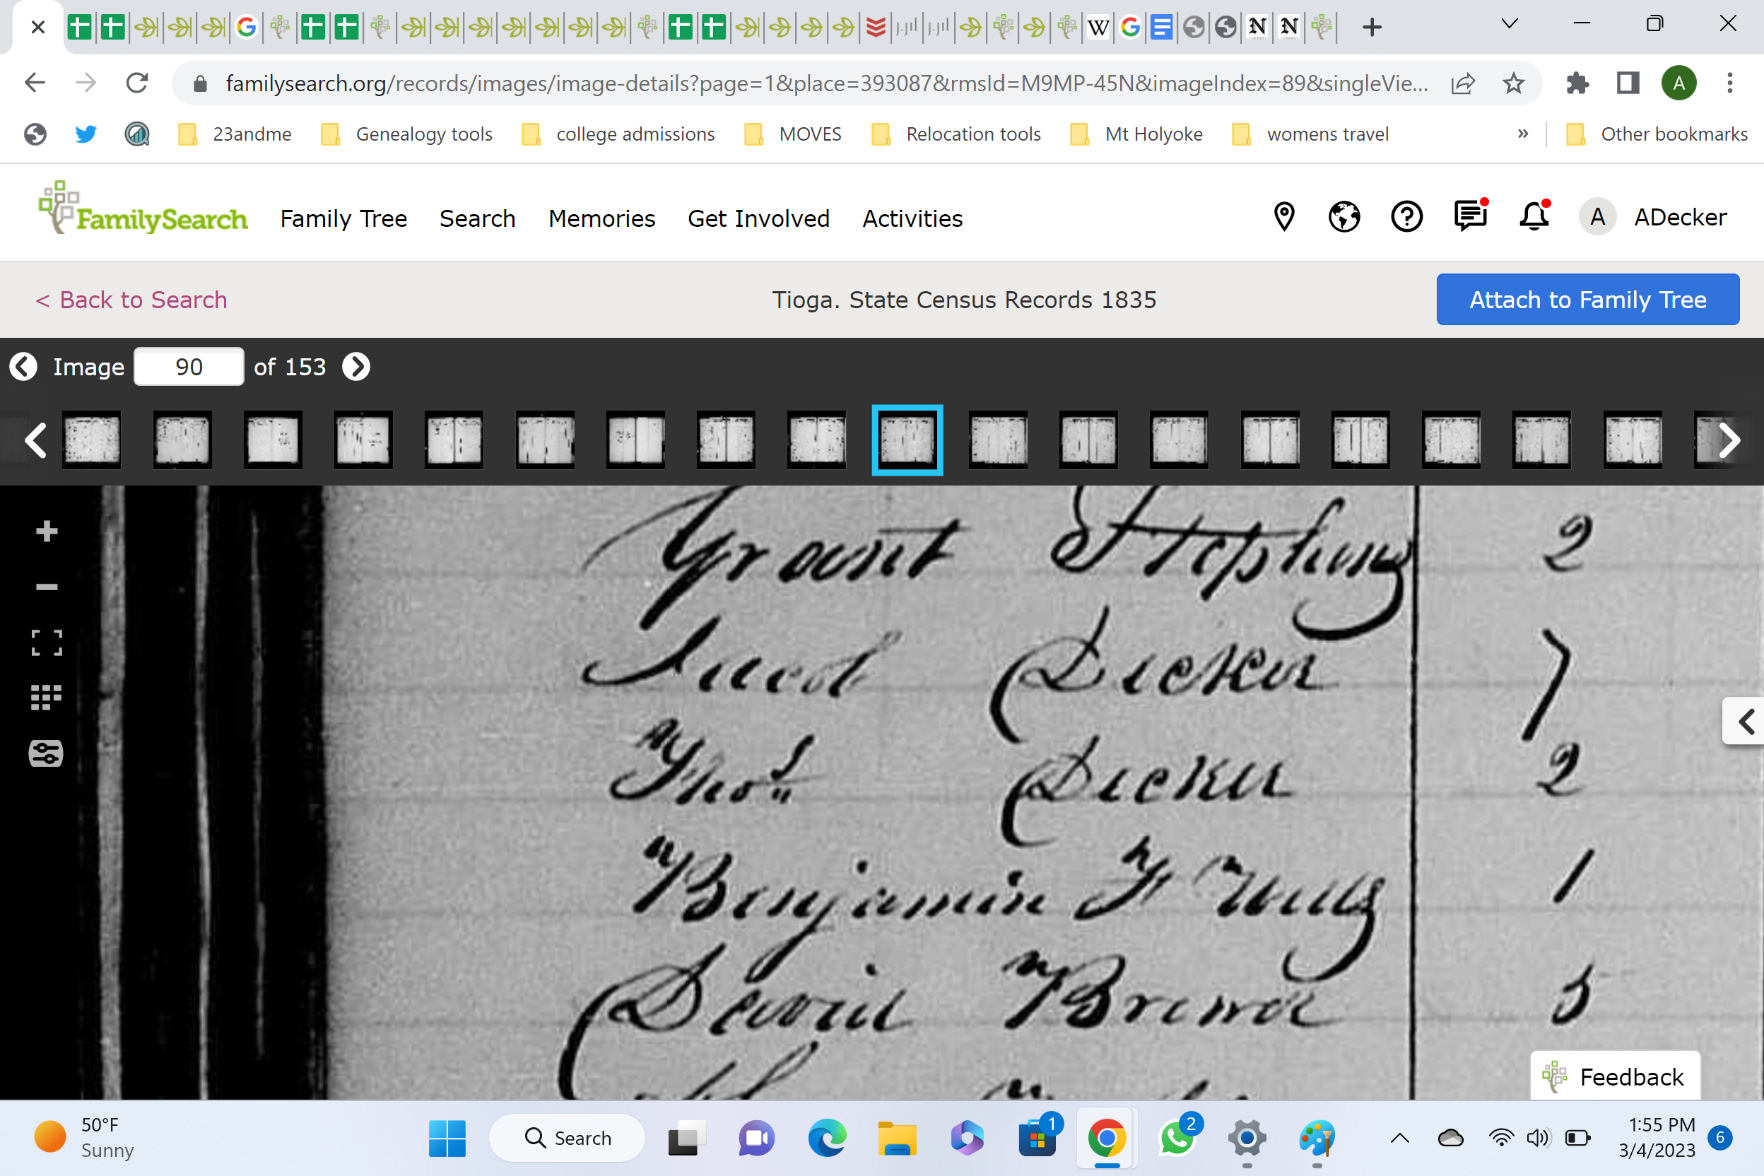The height and width of the screenshot is (1176, 1764).
Task: Open Genealogy tools bookmark folder
Action: pyautogui.click(x=407, y=134)
